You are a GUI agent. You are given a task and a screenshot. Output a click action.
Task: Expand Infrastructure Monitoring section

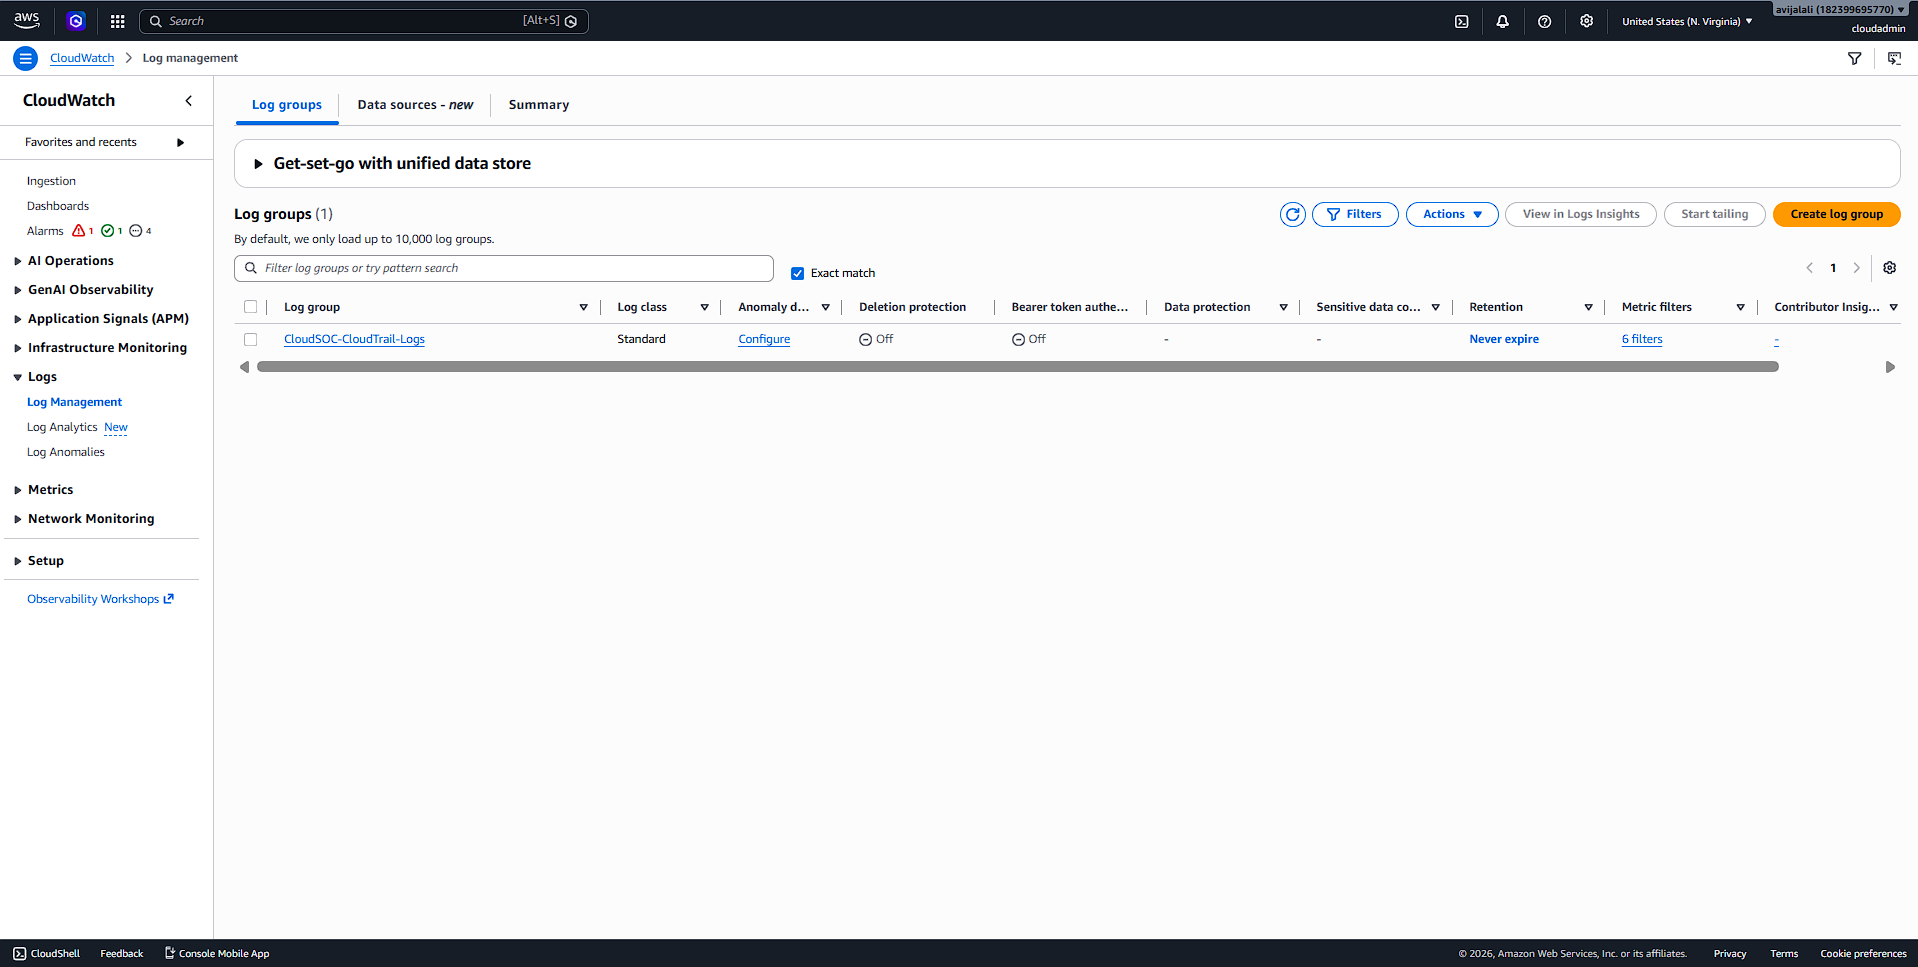pyautogui.click(x=18, y=348)
